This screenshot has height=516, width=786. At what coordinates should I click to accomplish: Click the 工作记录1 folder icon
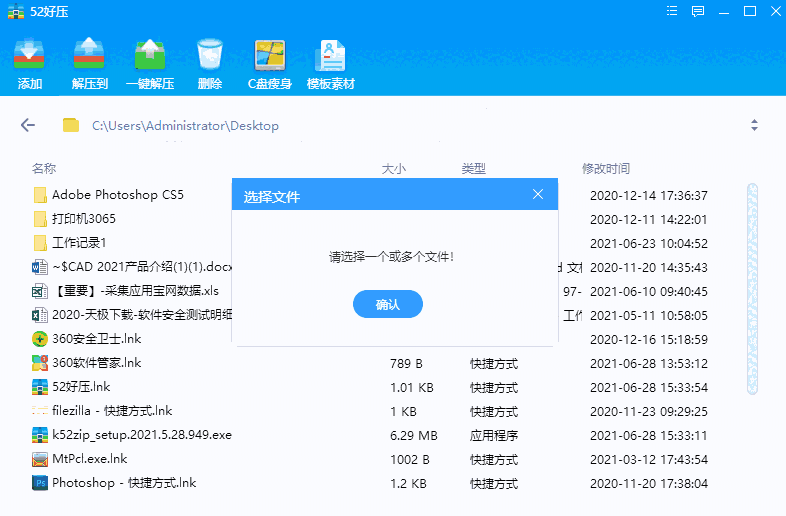tap(40, 243)
